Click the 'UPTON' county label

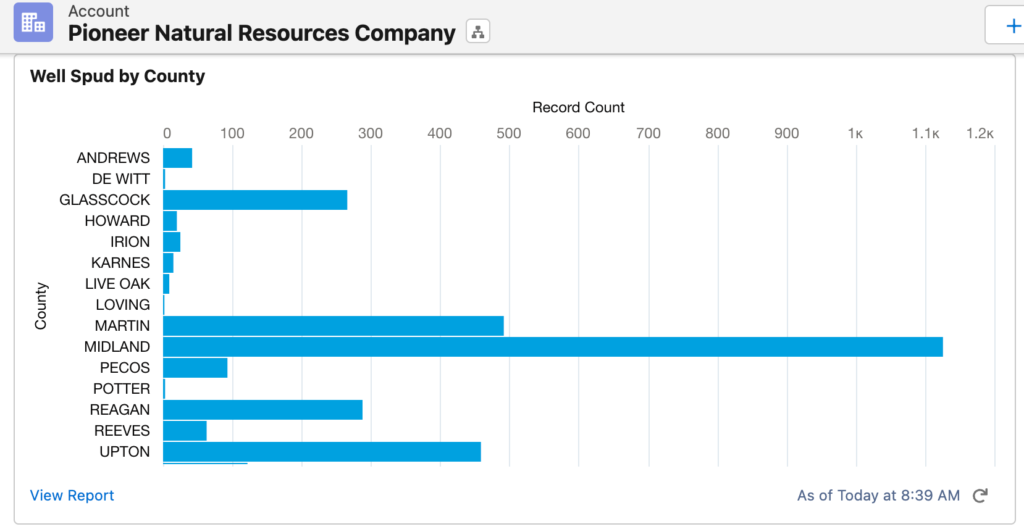[125, 452]
